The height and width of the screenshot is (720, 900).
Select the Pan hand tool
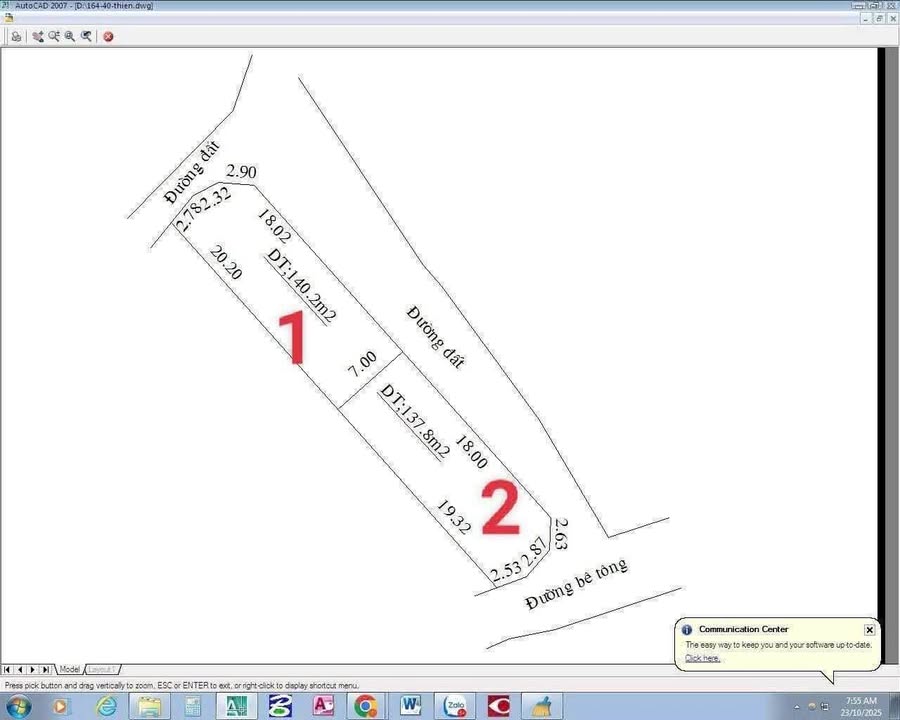point(37,36)
